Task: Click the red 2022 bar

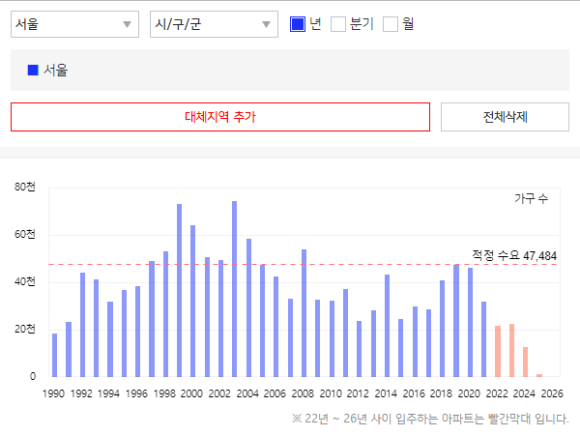Action: [498, 351]
